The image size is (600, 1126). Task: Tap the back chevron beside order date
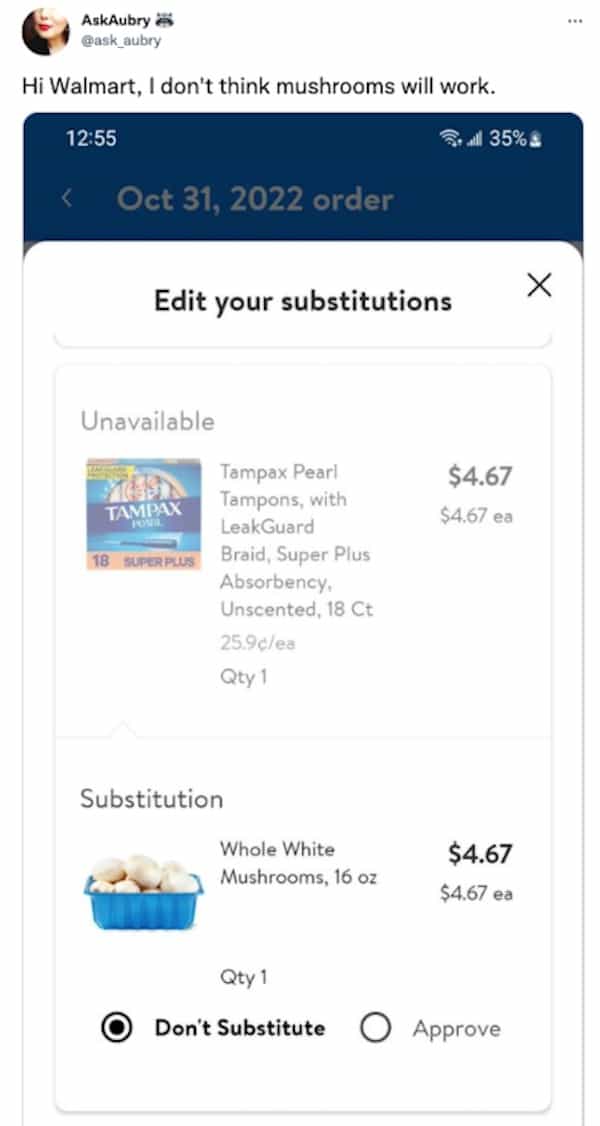(x=68, y=198)
